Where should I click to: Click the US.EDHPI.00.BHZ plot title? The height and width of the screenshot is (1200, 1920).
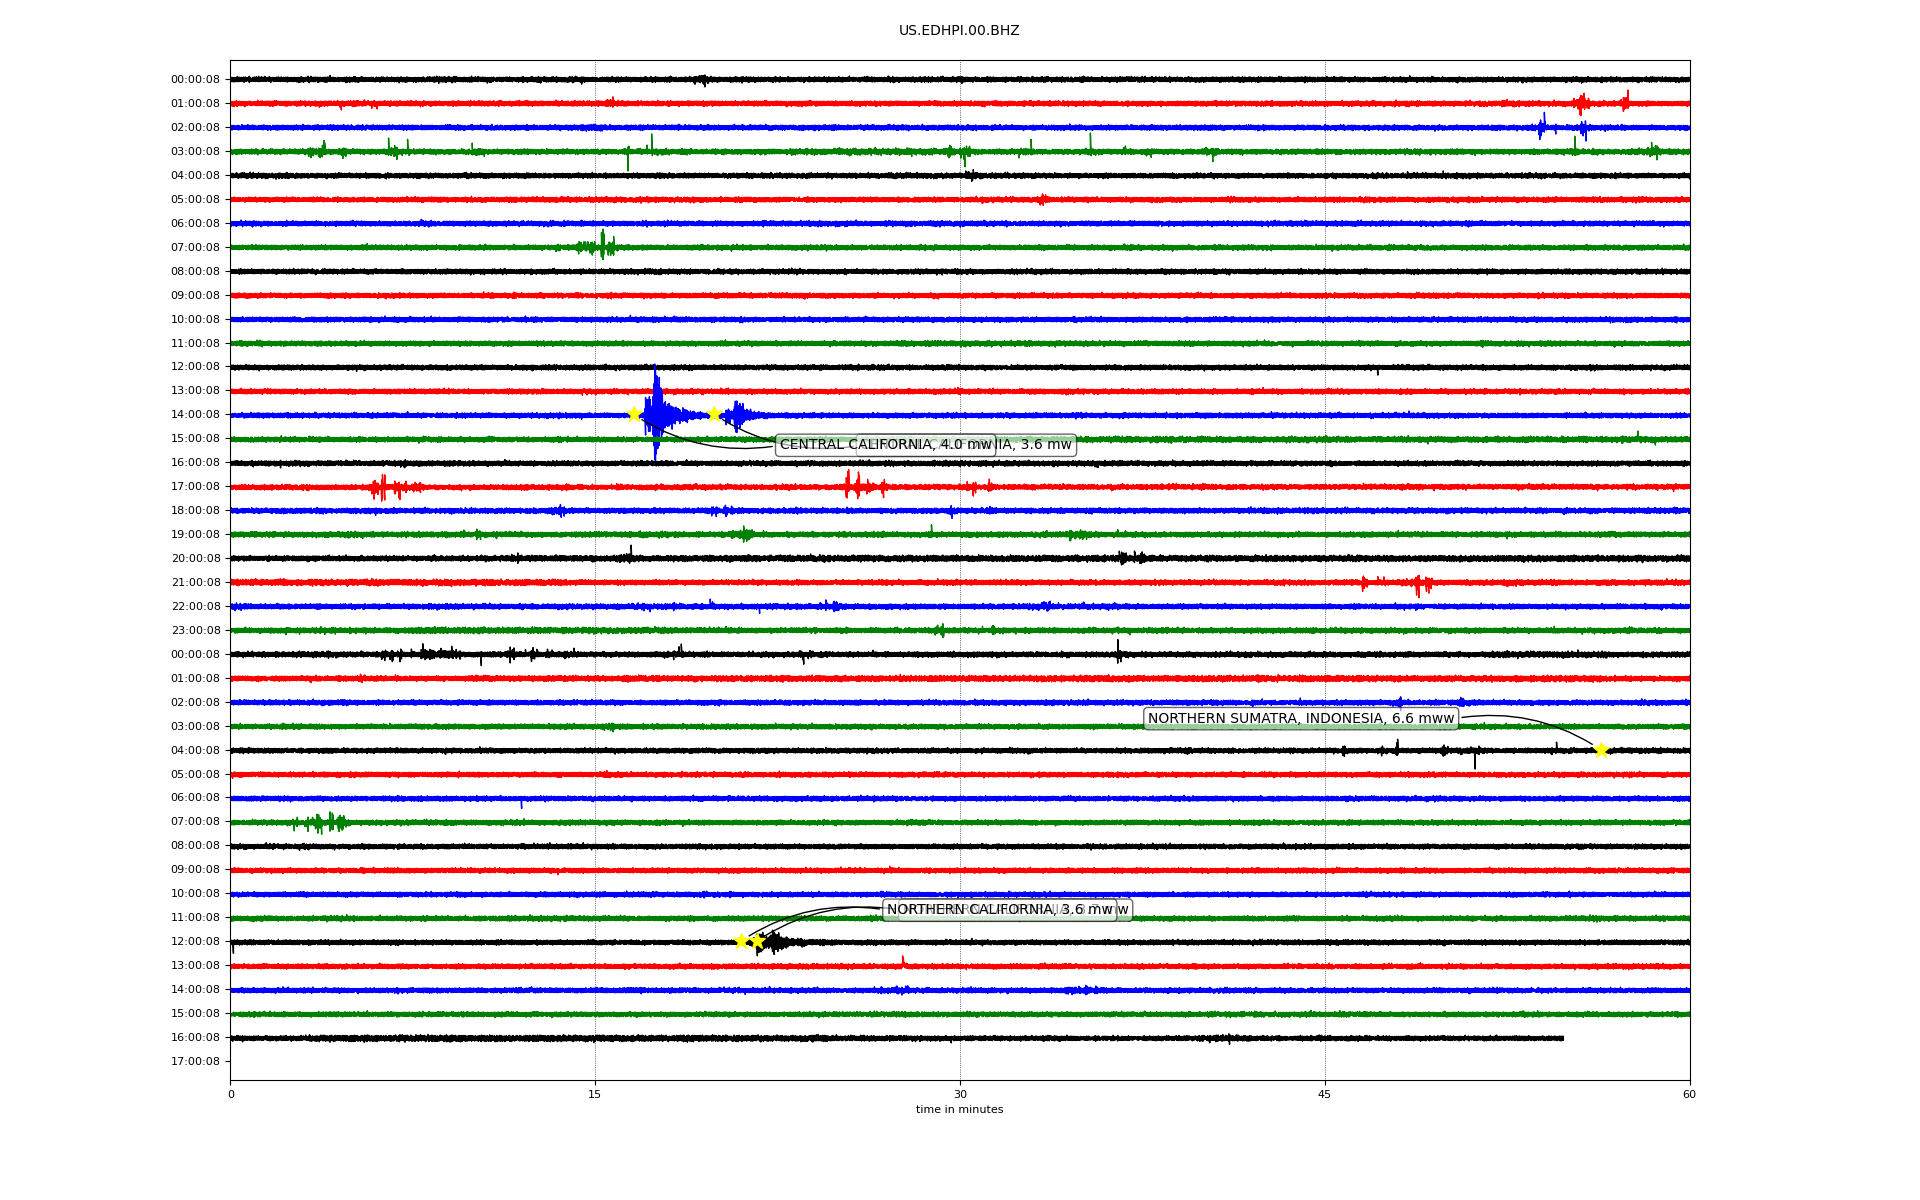(959, 31)
